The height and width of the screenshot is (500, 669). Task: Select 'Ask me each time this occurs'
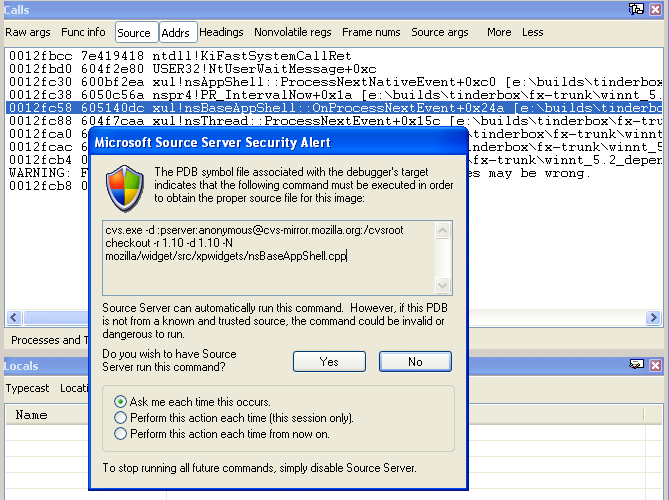(121, 401)
